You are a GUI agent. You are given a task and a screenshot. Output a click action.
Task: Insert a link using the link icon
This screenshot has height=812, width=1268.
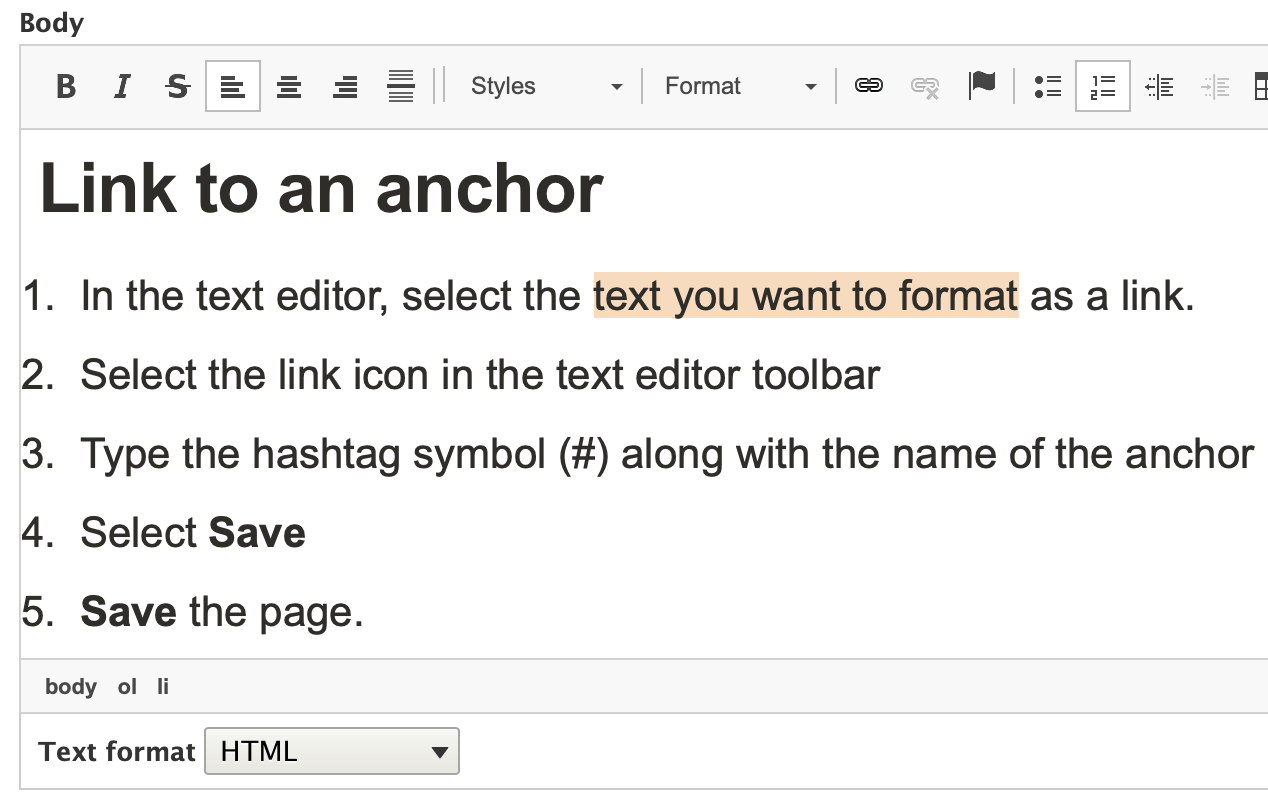(868, 86)
